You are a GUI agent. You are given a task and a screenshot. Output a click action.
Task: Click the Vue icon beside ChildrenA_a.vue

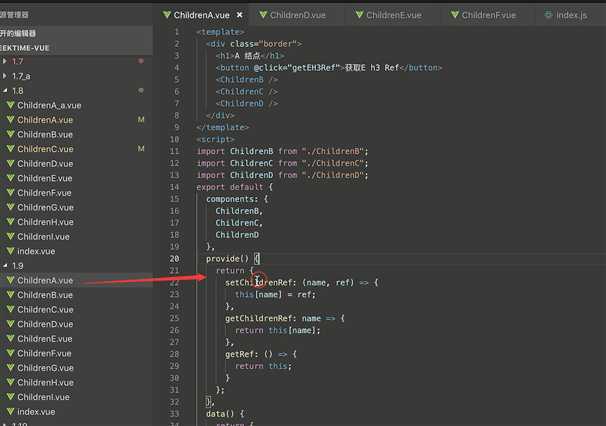click(x=10, y=105)
